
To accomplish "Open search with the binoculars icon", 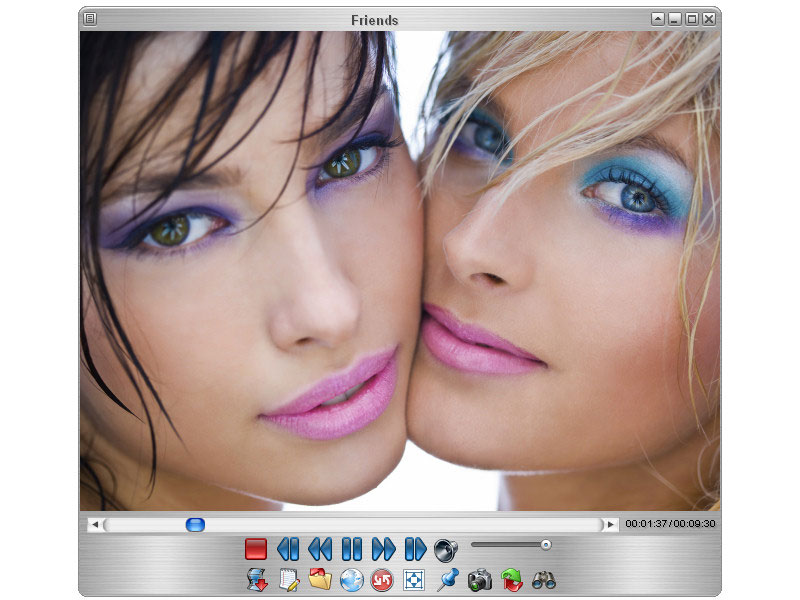I will tap(544, 581).
